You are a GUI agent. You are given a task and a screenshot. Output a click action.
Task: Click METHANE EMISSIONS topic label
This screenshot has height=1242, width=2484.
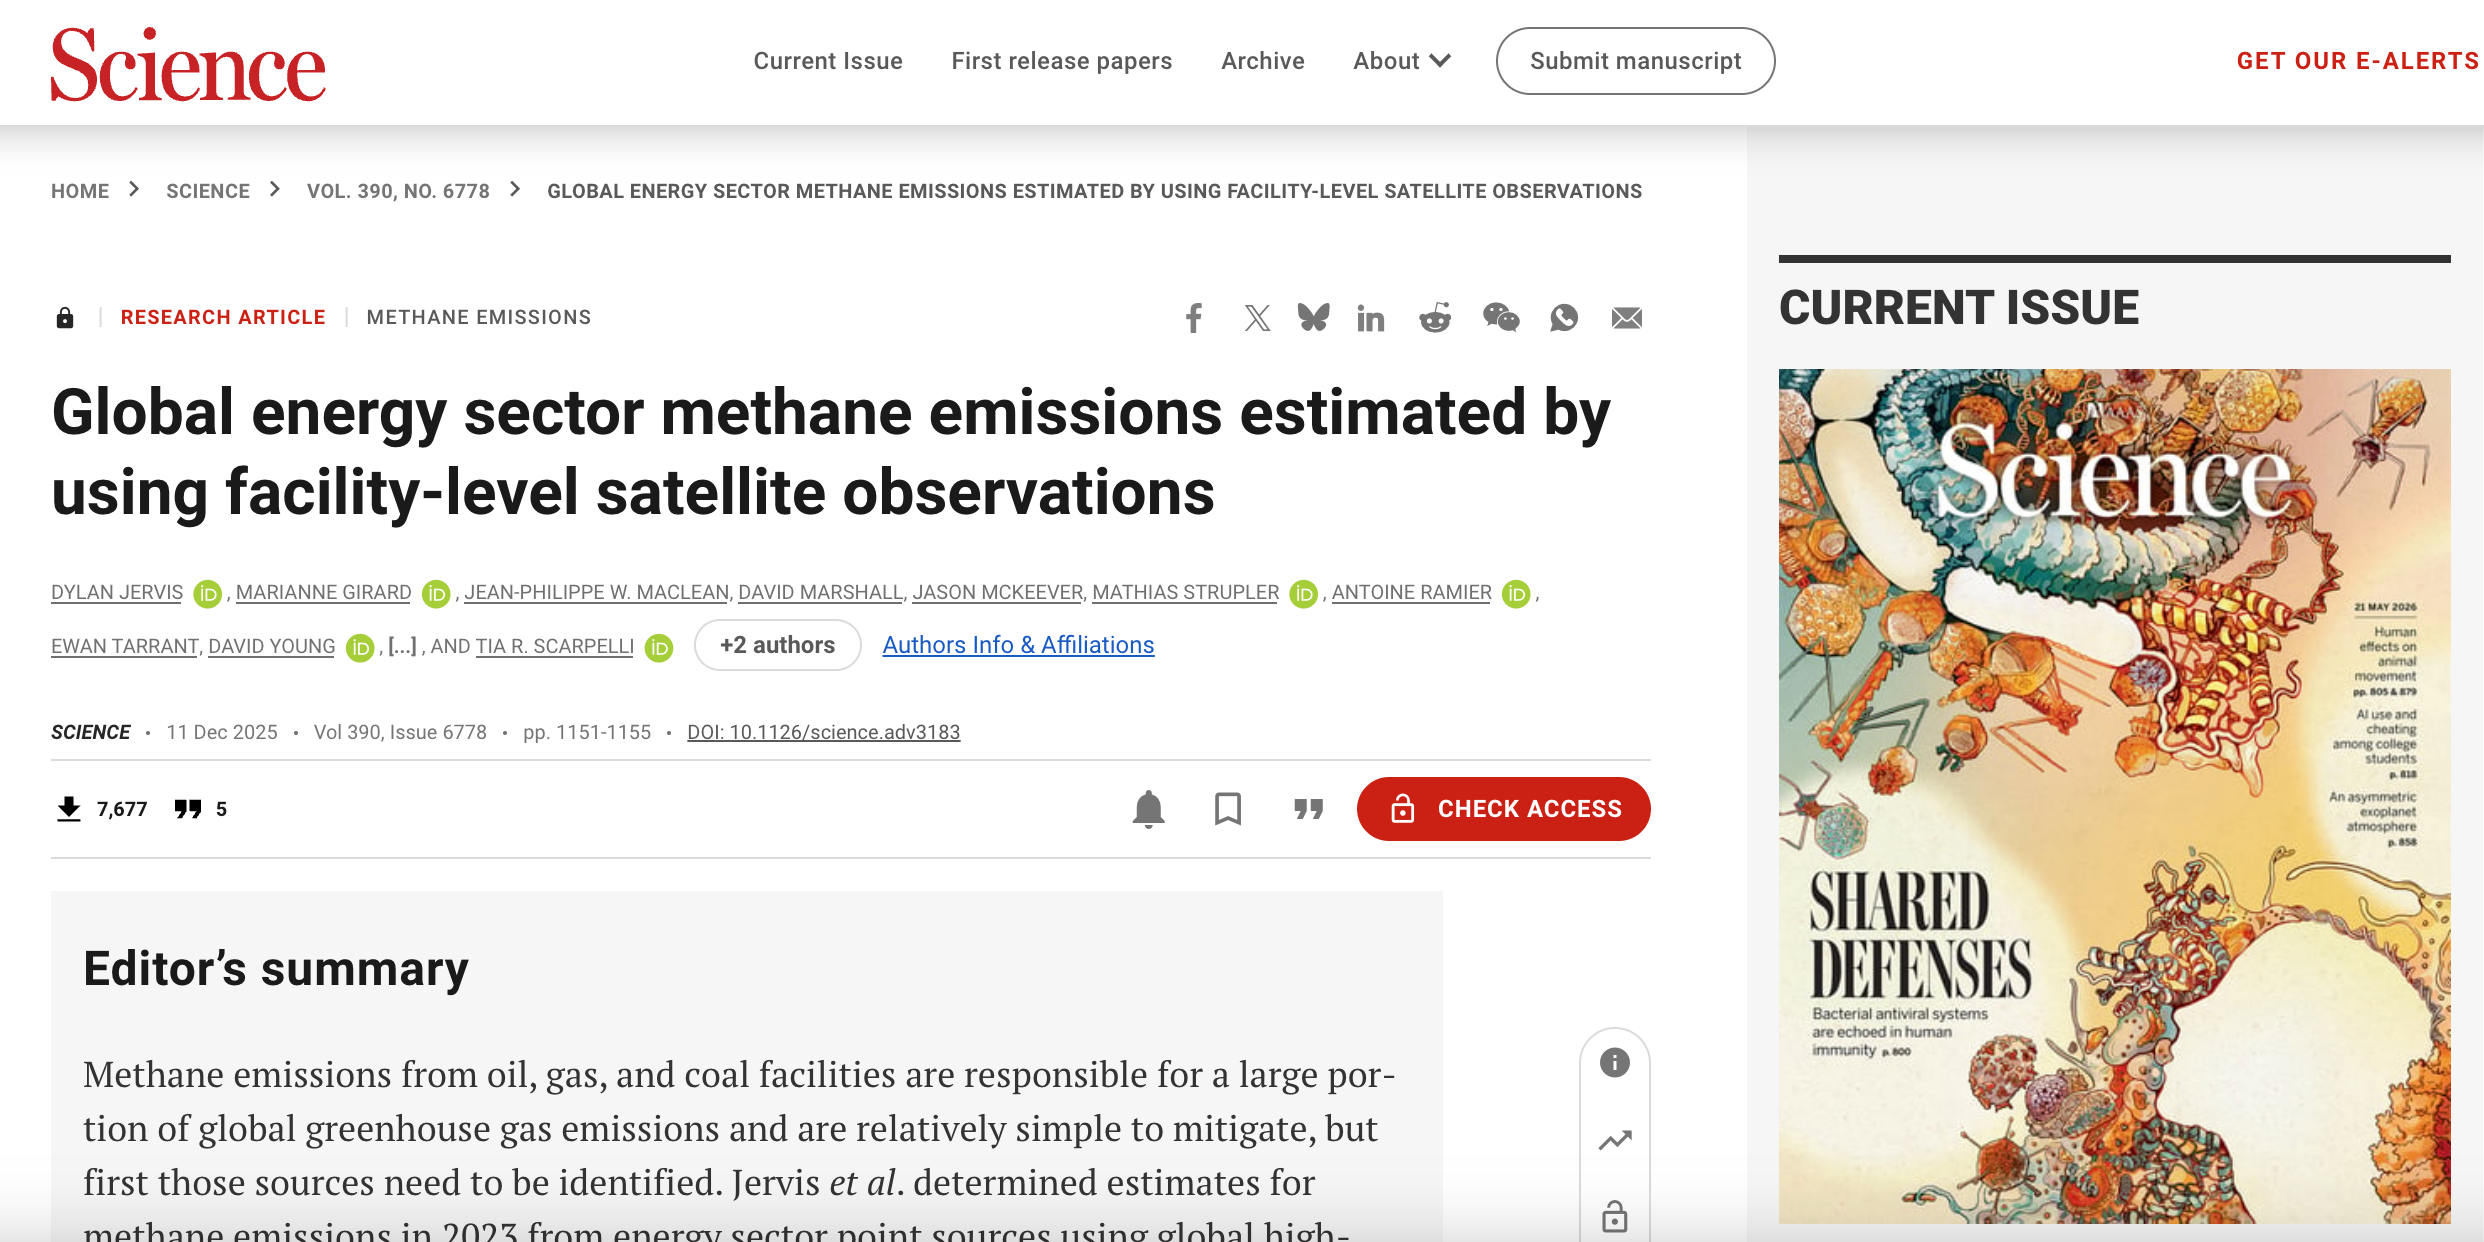click(479, 317)
